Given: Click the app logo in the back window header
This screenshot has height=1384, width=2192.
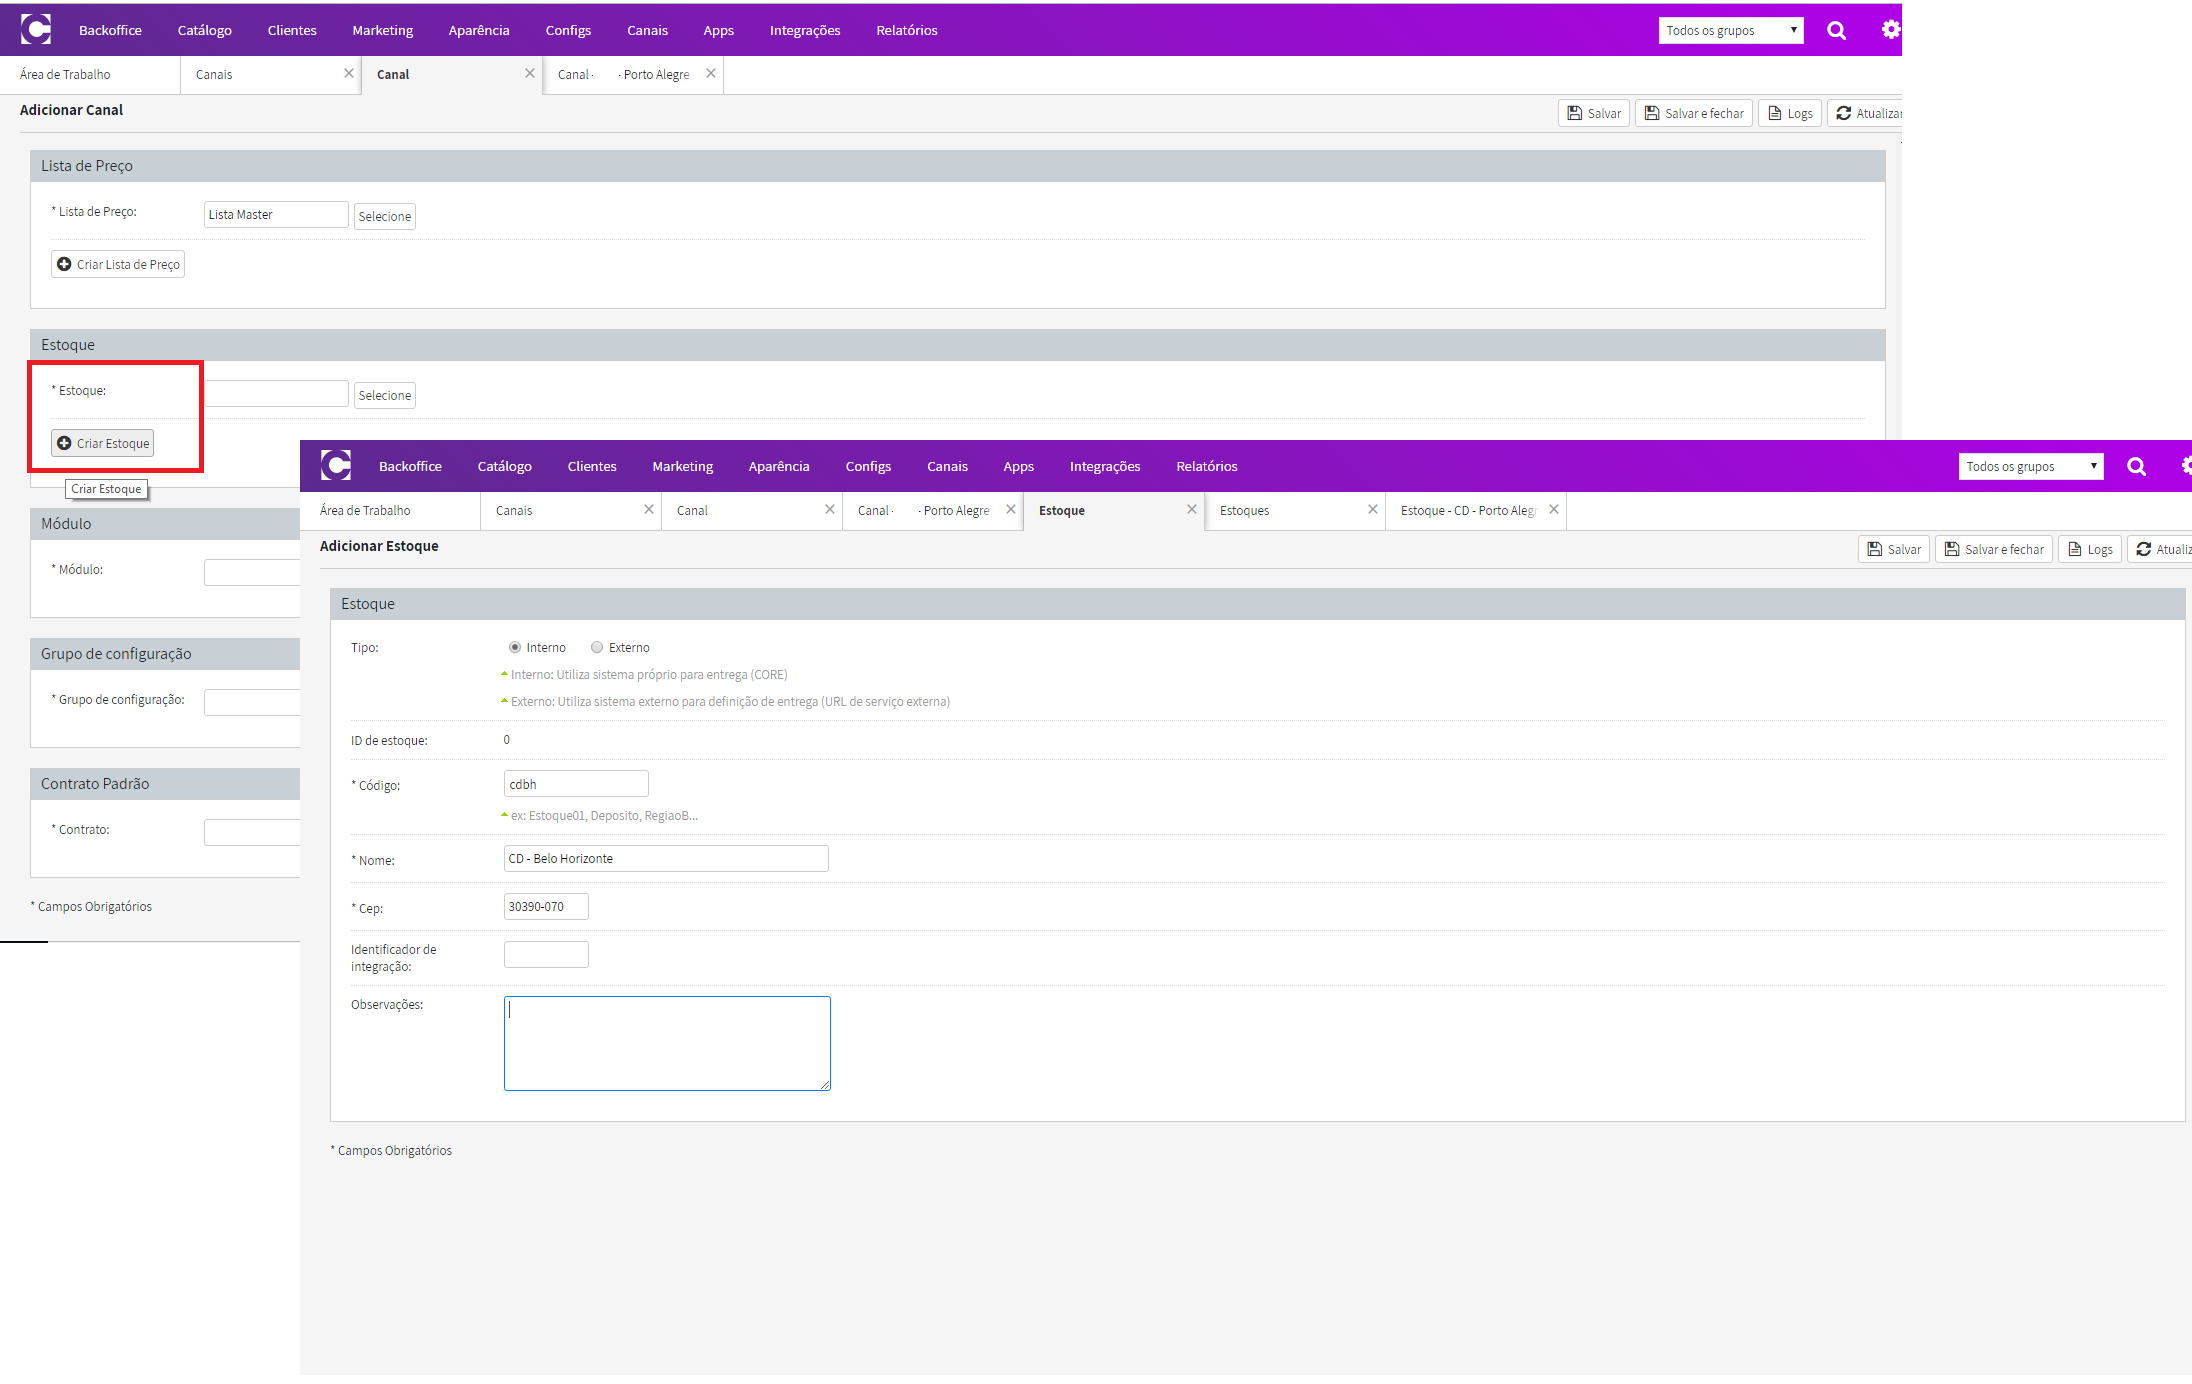Looking at the screenshot, I should coord(36,29).
